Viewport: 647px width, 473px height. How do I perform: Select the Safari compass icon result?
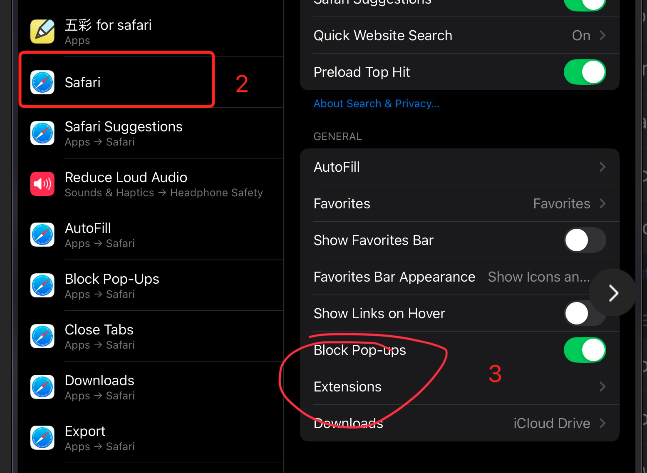pyautogui.click(x=42, y=82)
